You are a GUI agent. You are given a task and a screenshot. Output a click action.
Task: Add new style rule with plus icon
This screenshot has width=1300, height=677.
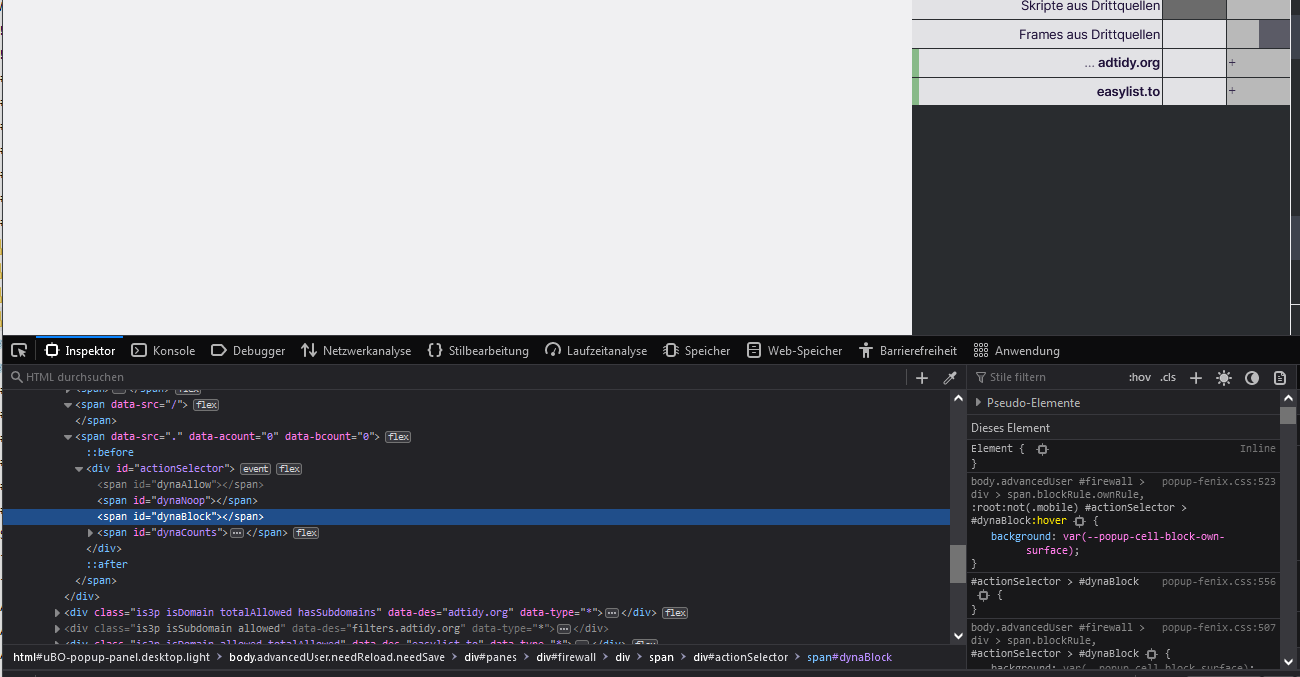pos(1195,377)
